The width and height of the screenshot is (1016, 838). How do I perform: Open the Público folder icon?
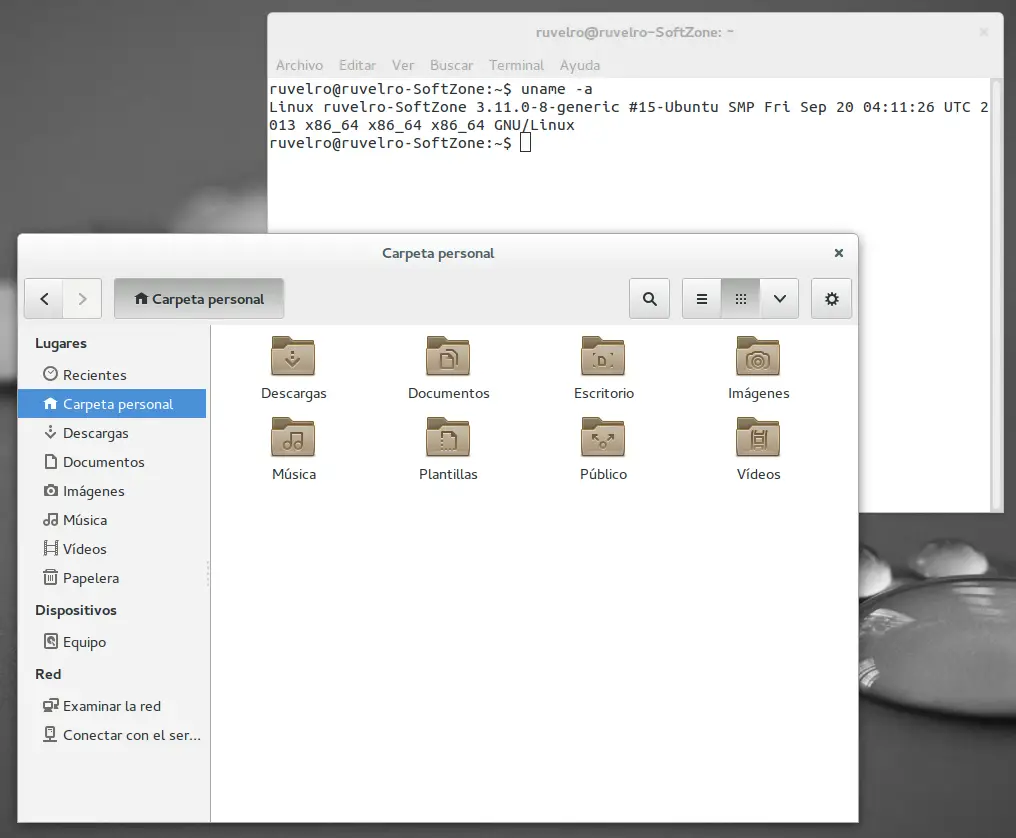point(603,438)
